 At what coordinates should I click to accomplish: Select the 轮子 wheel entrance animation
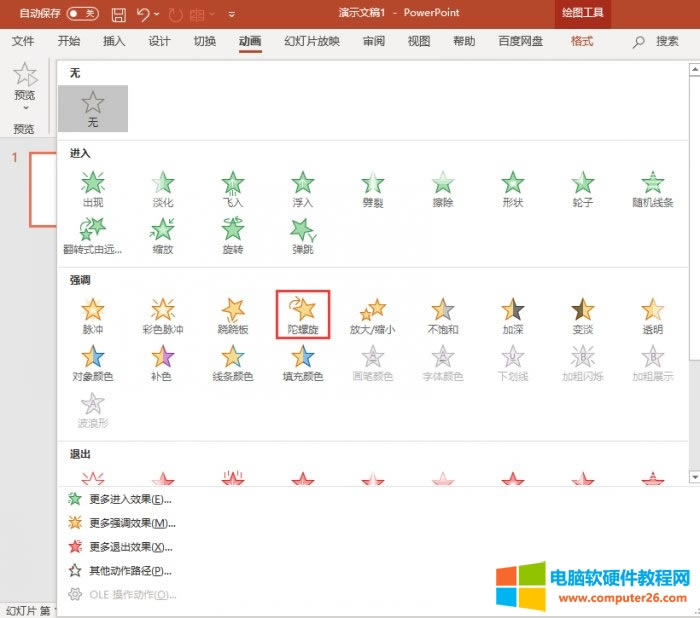click(x=582, y=189)
